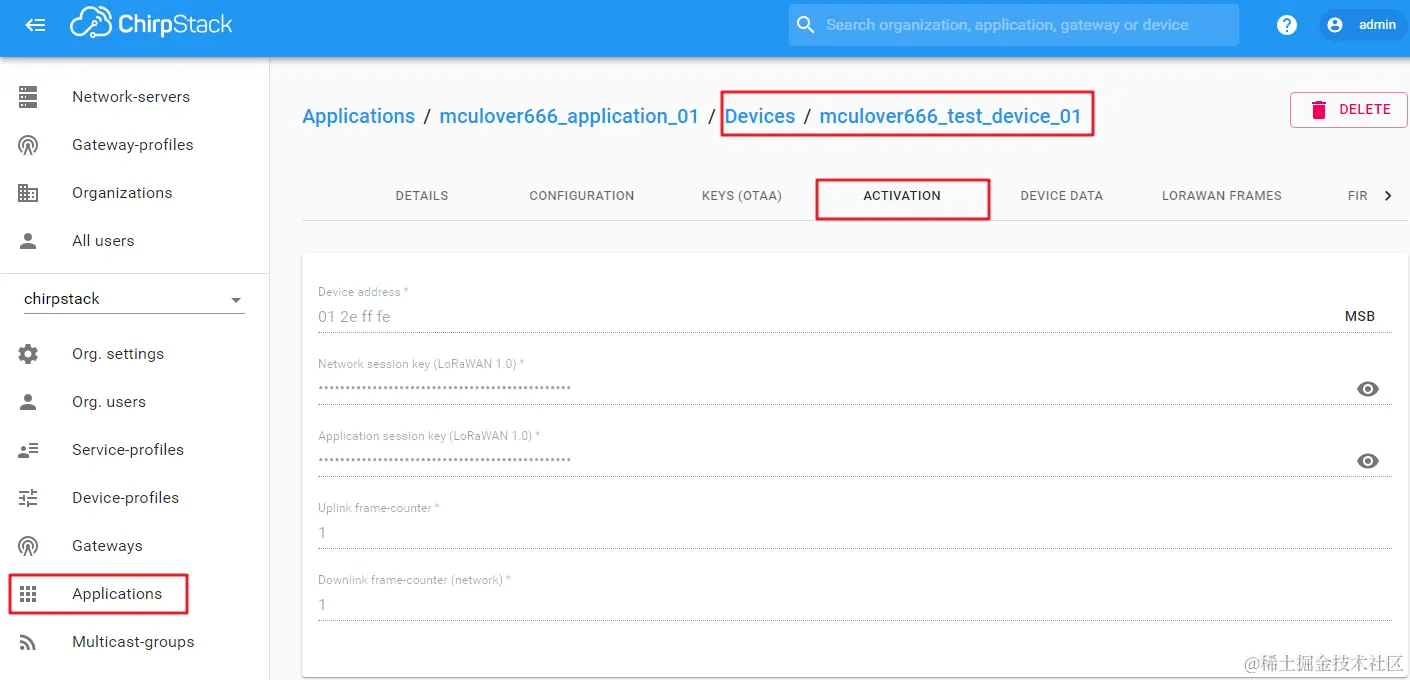
Task: Click the Multicast-groups RSS icon
Action: tap(28, 642)
